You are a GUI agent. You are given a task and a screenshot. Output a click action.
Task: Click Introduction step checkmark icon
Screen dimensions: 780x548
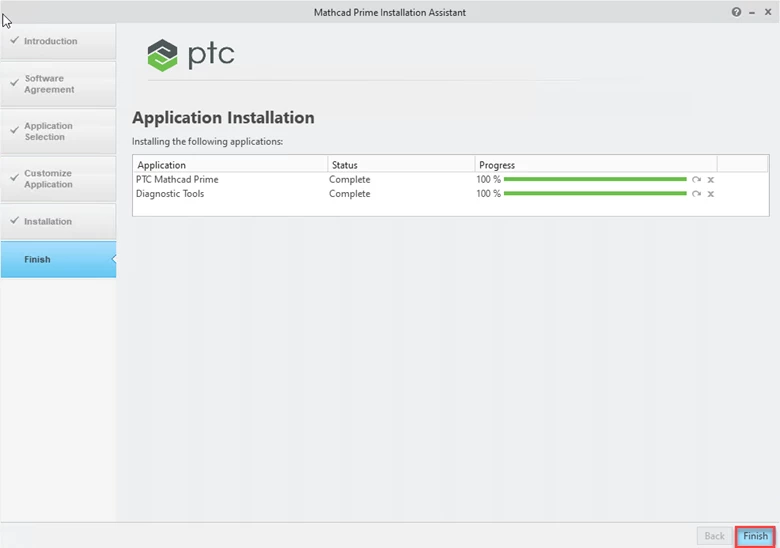pos(14,40)
